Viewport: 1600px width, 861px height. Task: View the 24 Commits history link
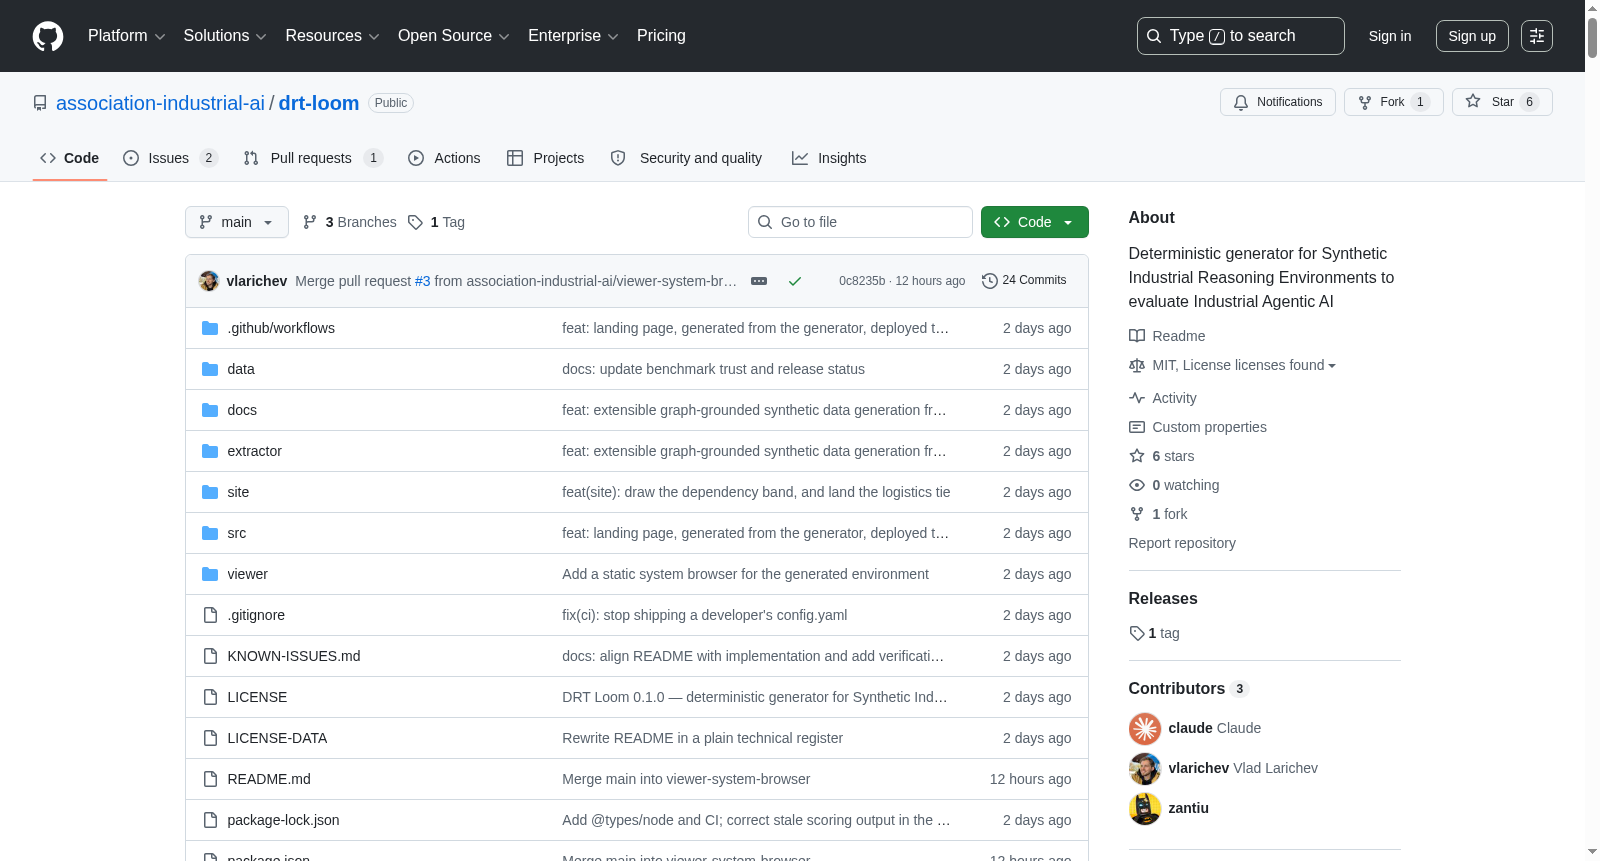pyautogui.click(x=1025, y=281)
